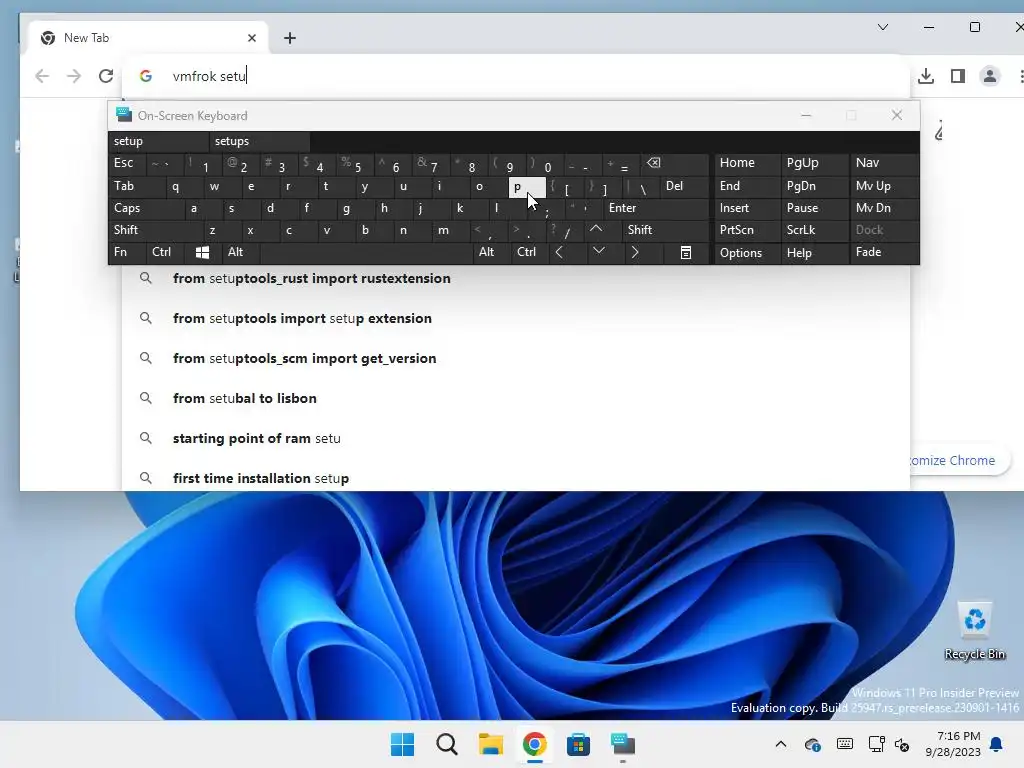This screenshot has width=1024, height=768.
Task: Select suggestion "from setuptools_rust import rustextension"
Action: pyautogui.click(x=515, y=278)
